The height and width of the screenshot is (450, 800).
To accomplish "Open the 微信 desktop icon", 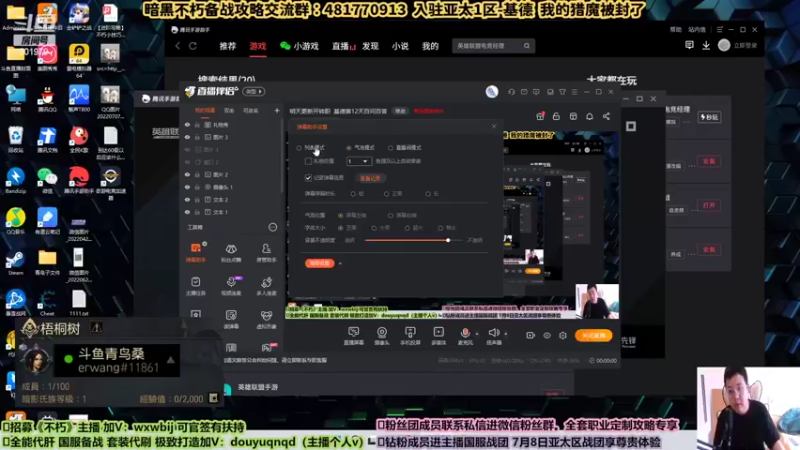I will tap(47, 181).
